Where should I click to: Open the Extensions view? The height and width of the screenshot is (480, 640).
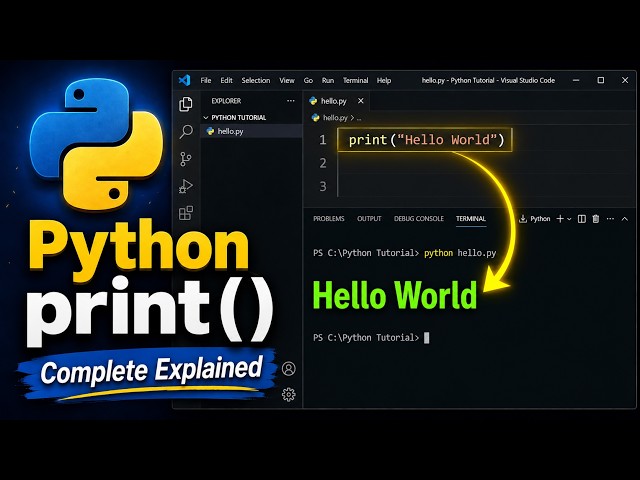[x=186, y=213]
